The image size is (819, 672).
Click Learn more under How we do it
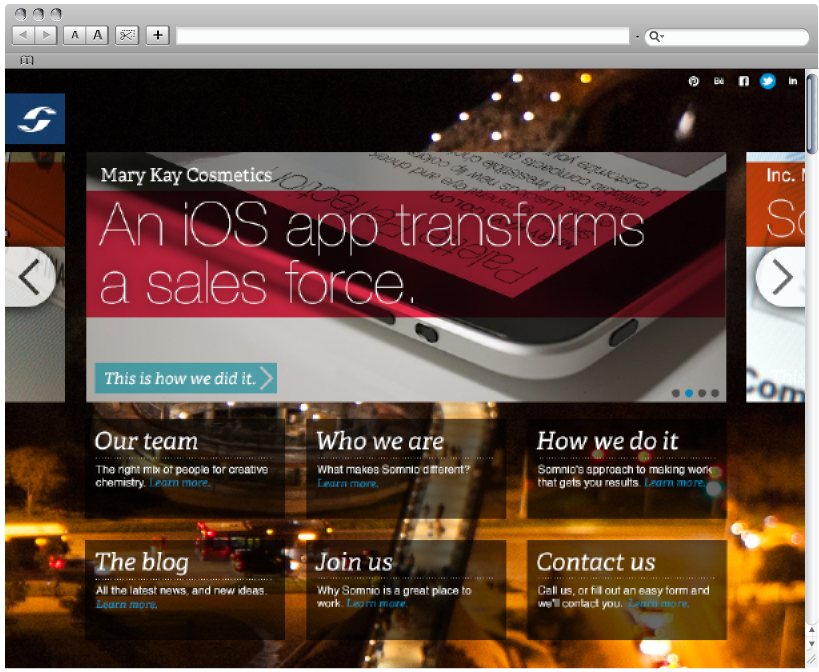point(674,482)
